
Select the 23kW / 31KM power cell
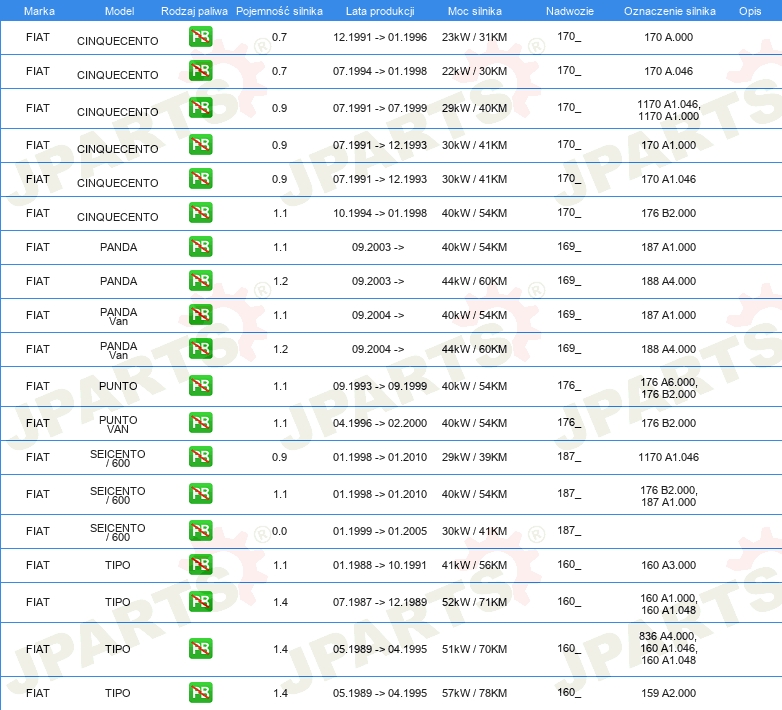coord(474,37)
